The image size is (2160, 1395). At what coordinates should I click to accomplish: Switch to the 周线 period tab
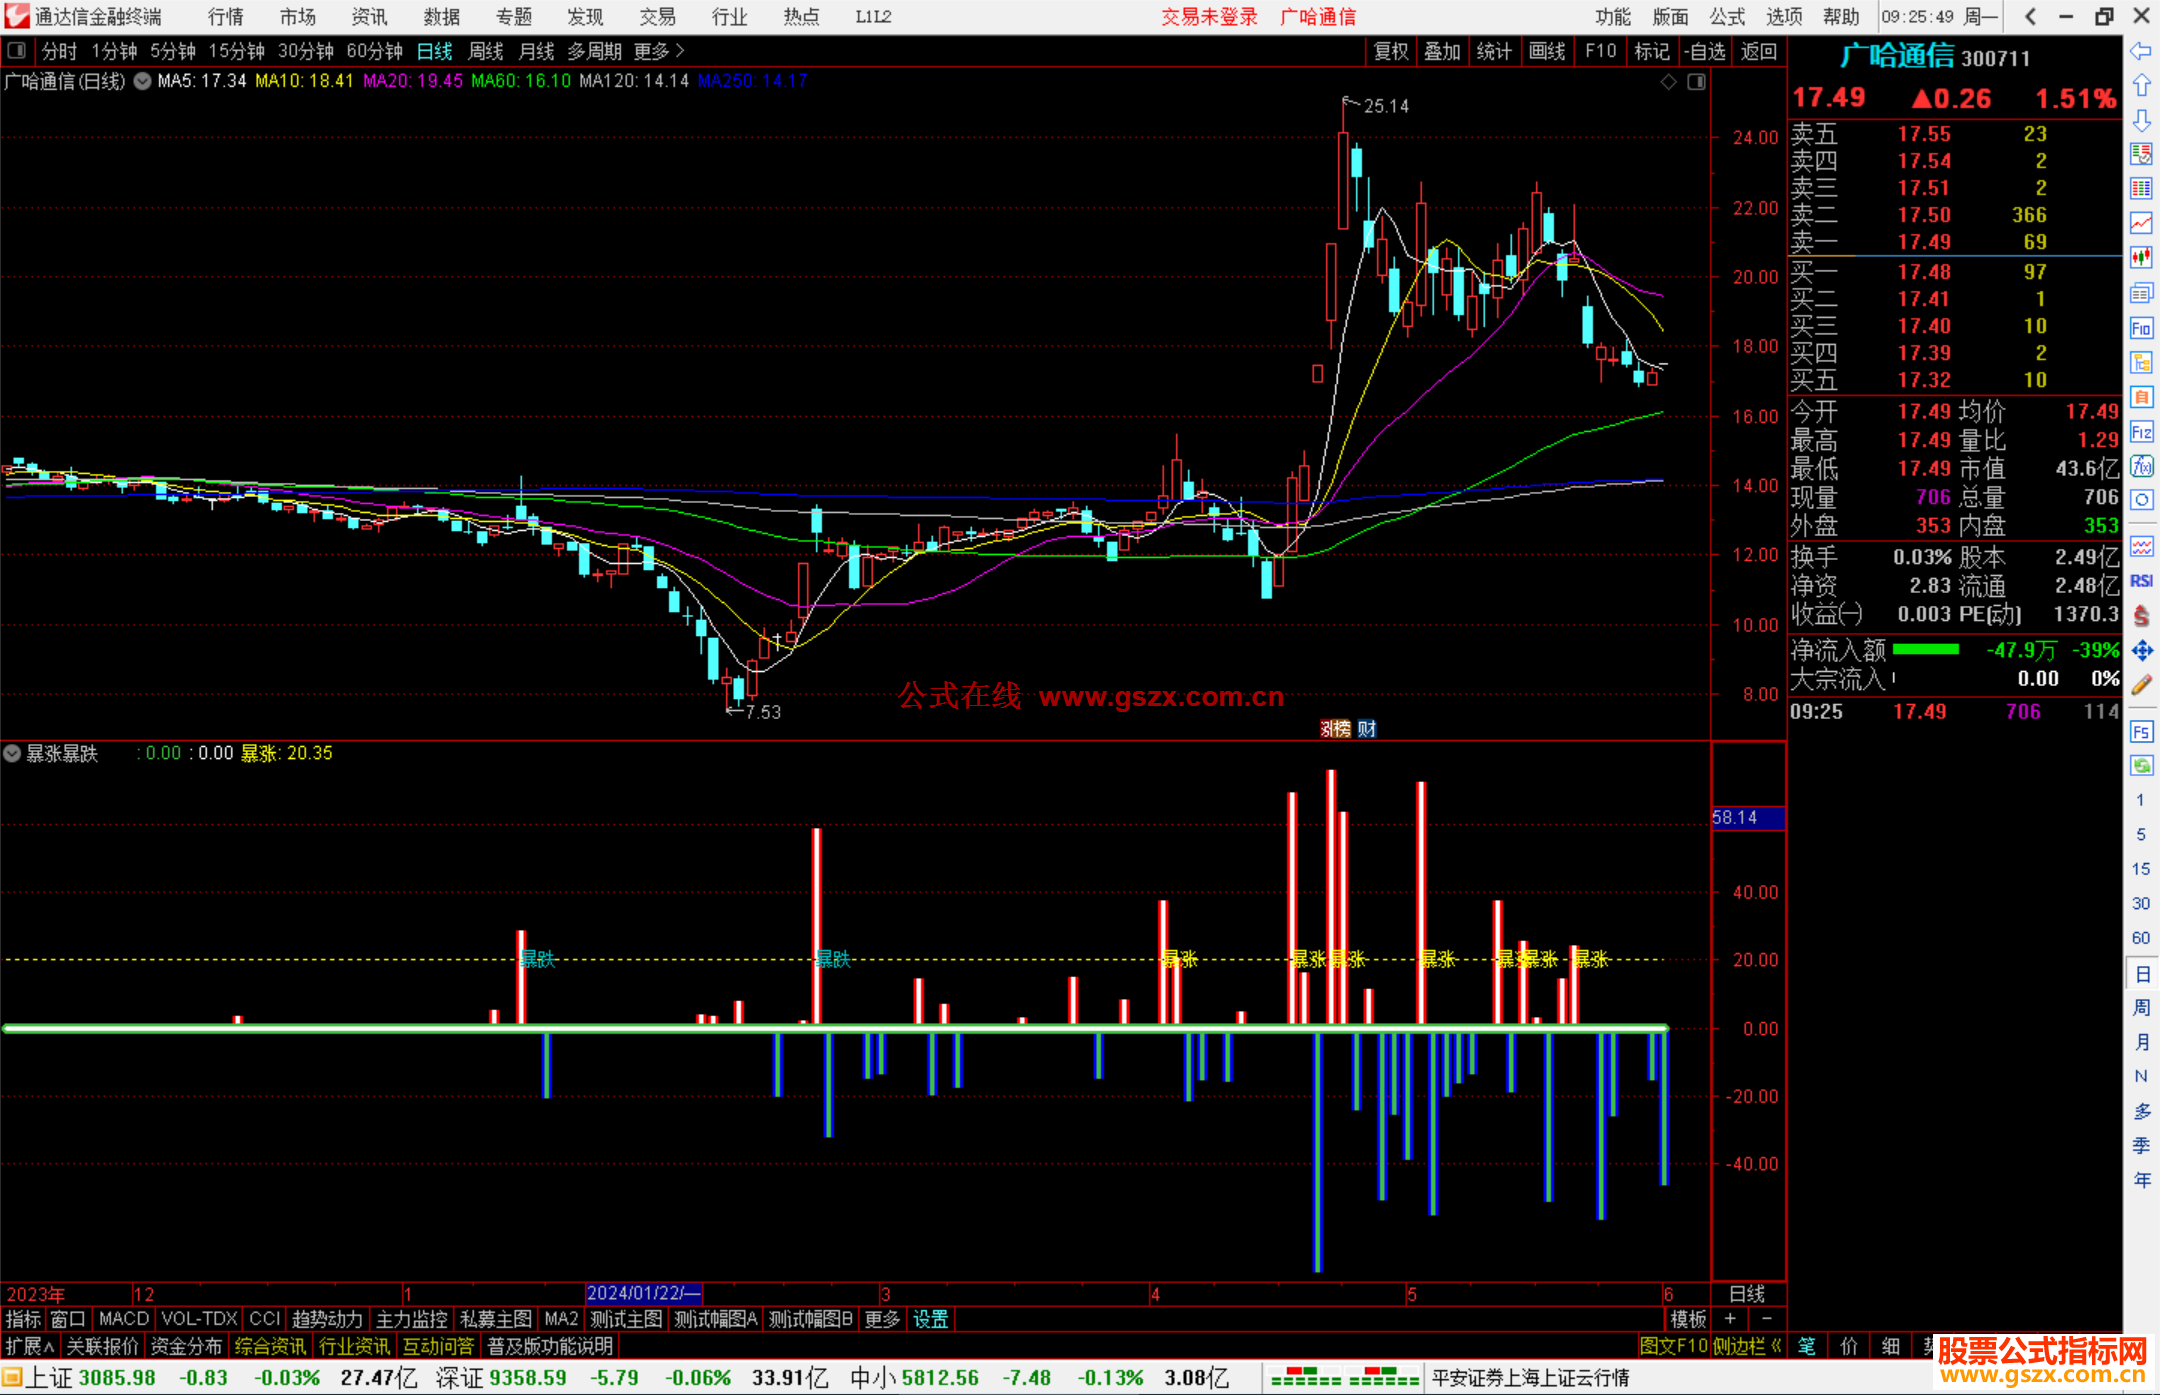[x=486, y=51]
